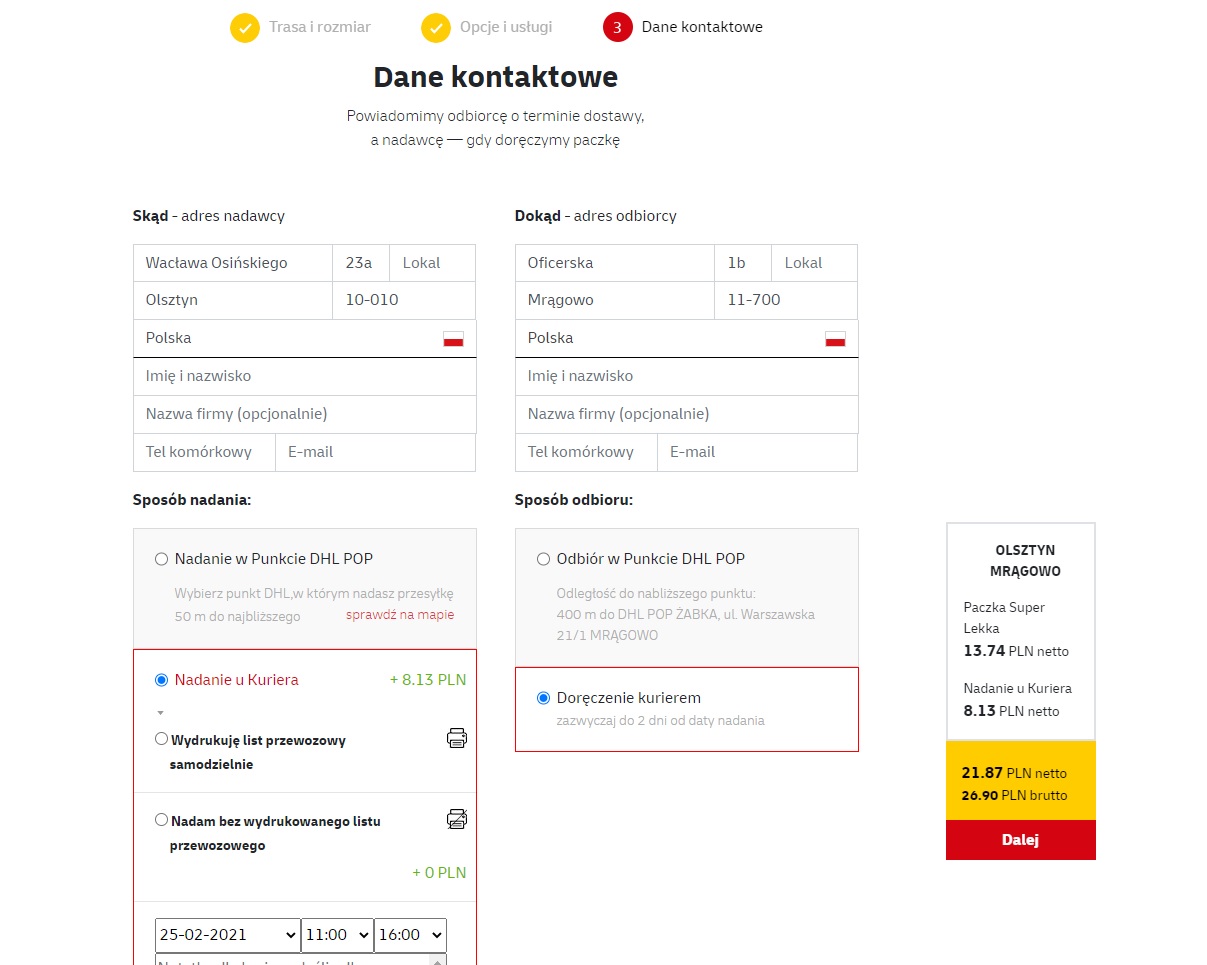Click recipient street field Oficerska
1207x965 pixels.
coord(615,263)
